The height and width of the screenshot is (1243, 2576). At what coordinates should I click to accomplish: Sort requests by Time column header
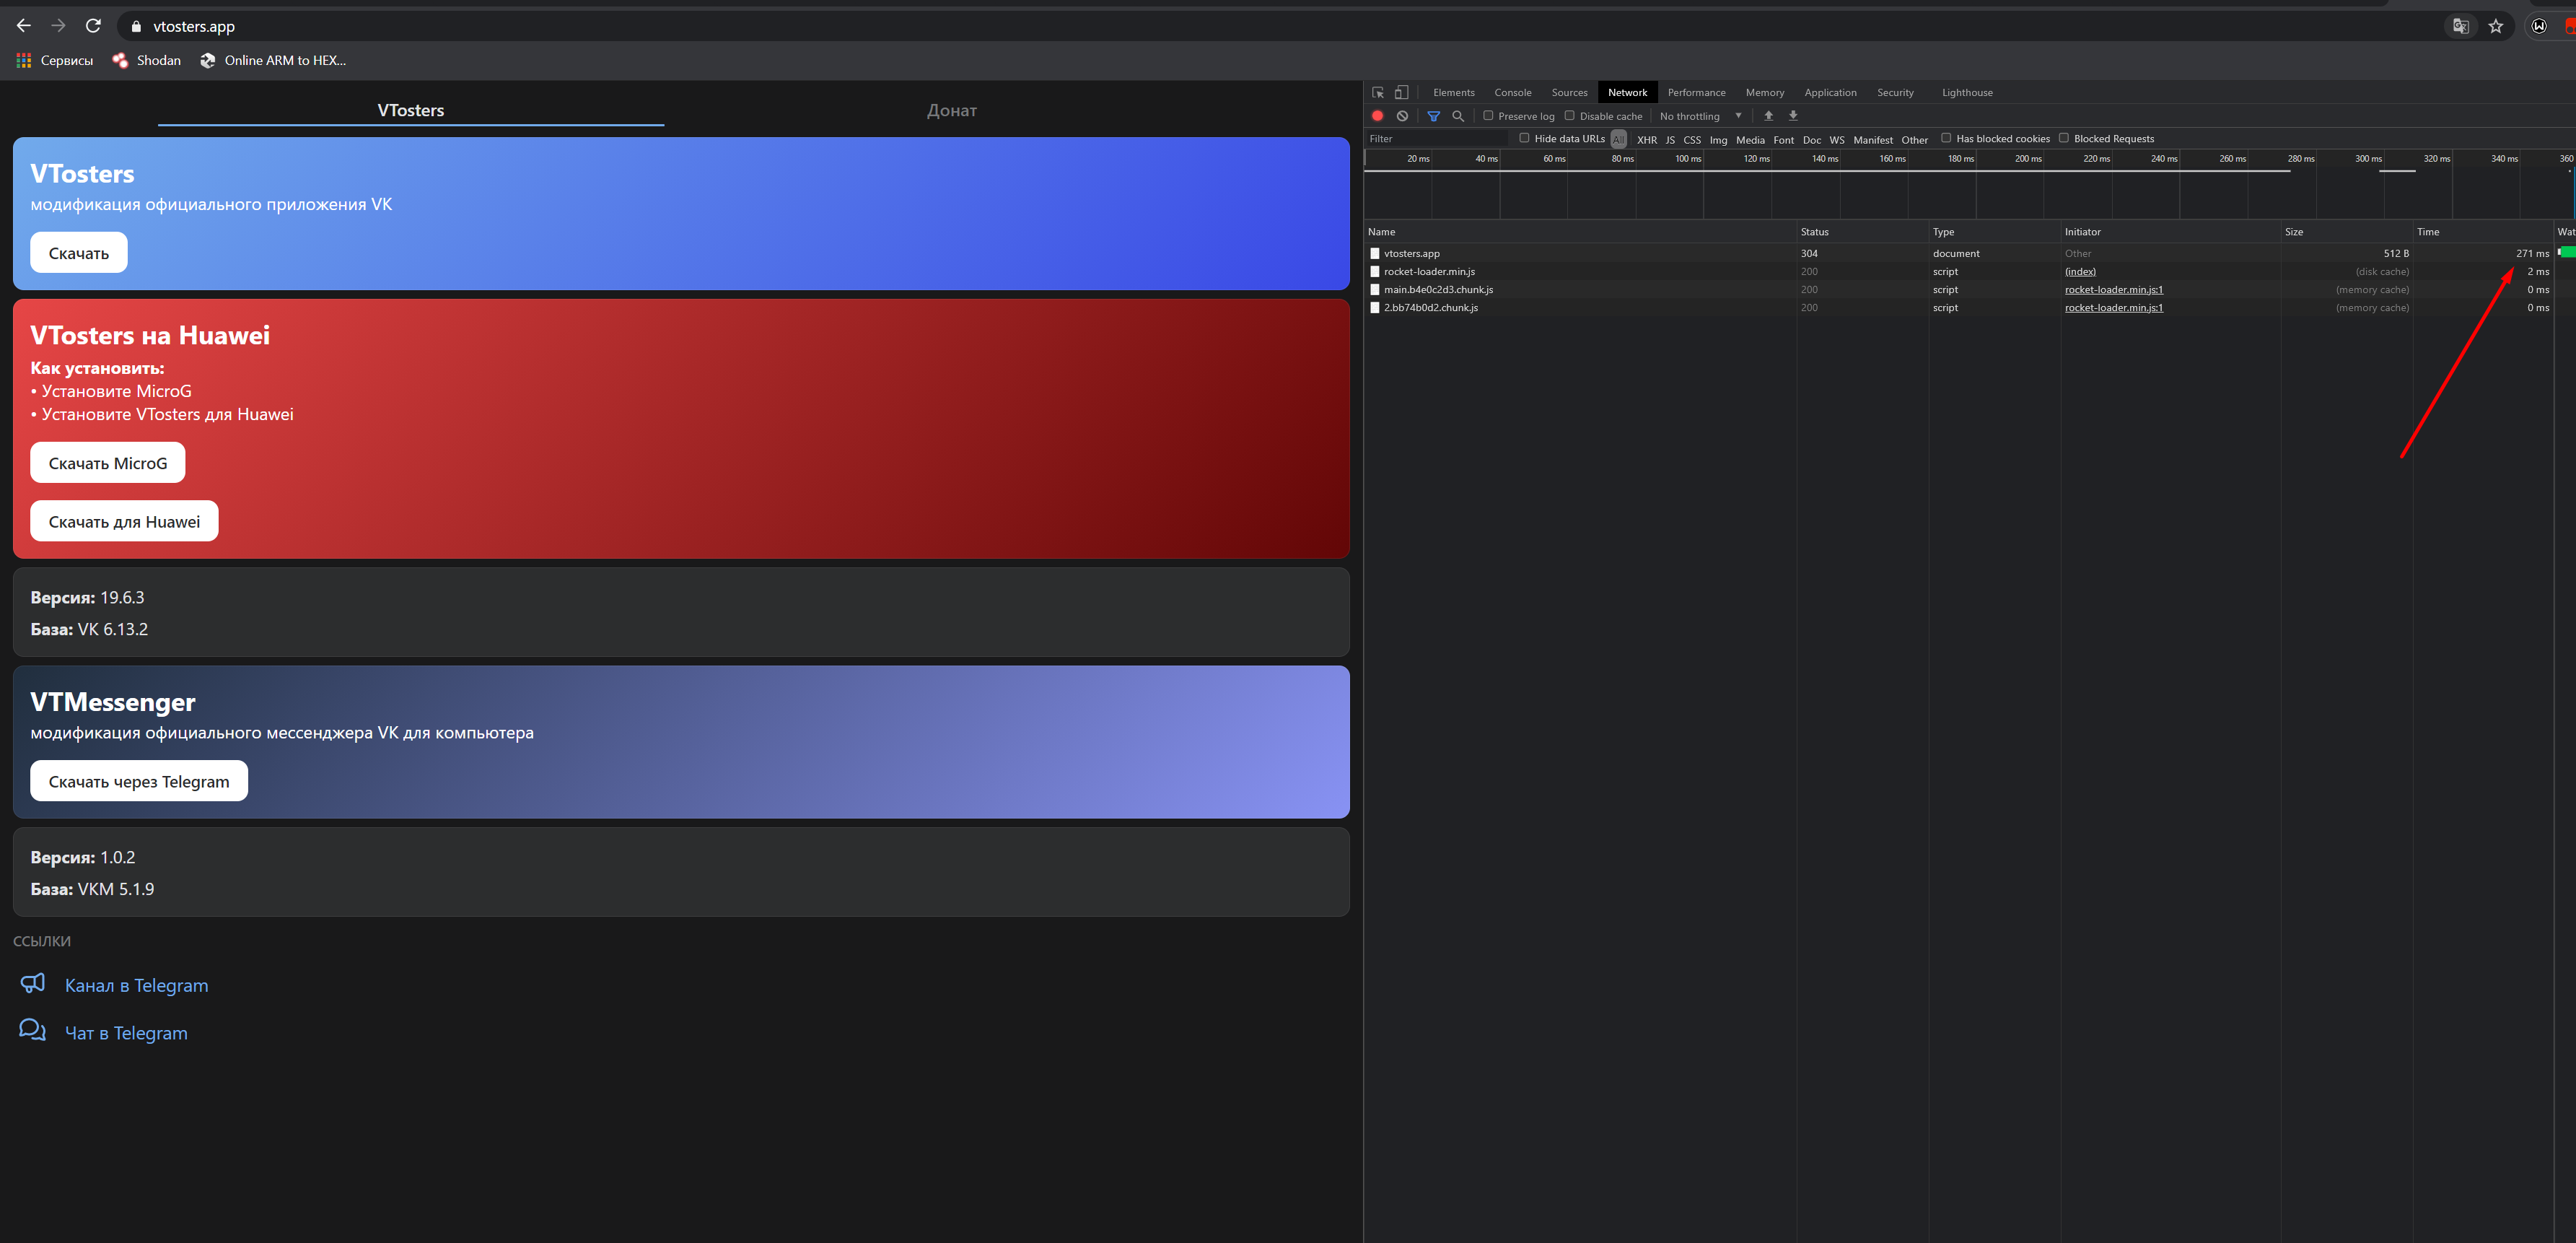coord(2483,232)
